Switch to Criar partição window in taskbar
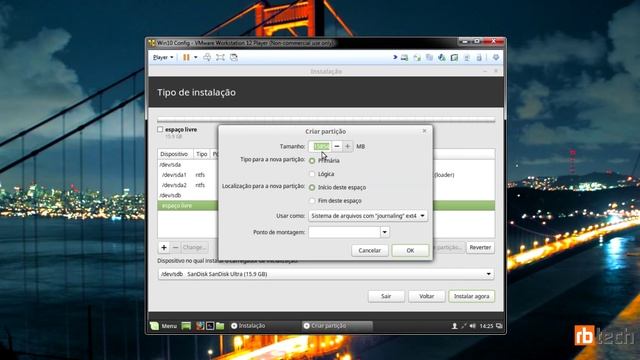 point(337,326)
